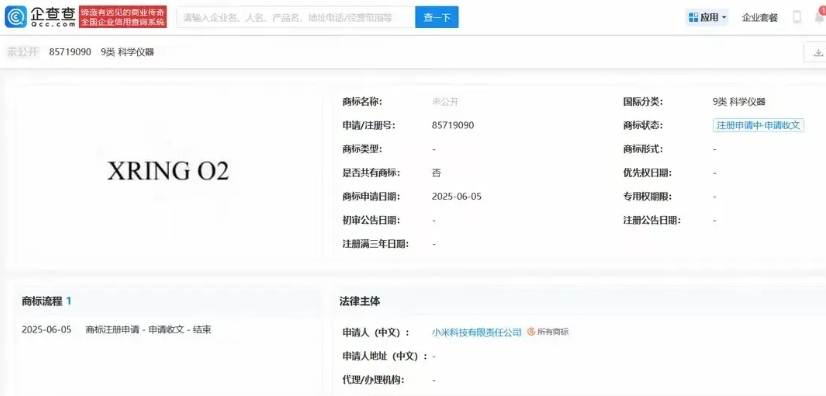Click the red slogan banner beside logo
This screenshot has width=826, height=396.
point(123,16)
